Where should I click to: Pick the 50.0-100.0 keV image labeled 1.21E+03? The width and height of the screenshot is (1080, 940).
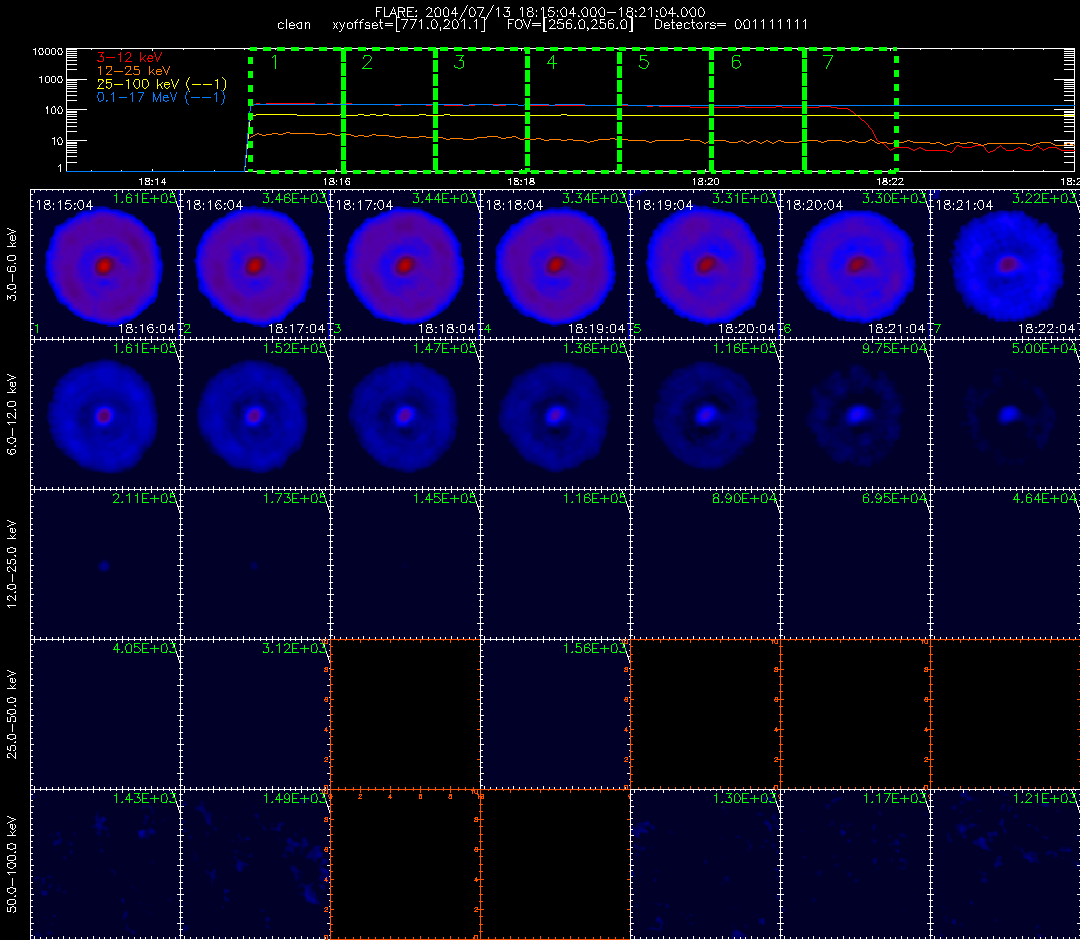[x=1006, y=865]
